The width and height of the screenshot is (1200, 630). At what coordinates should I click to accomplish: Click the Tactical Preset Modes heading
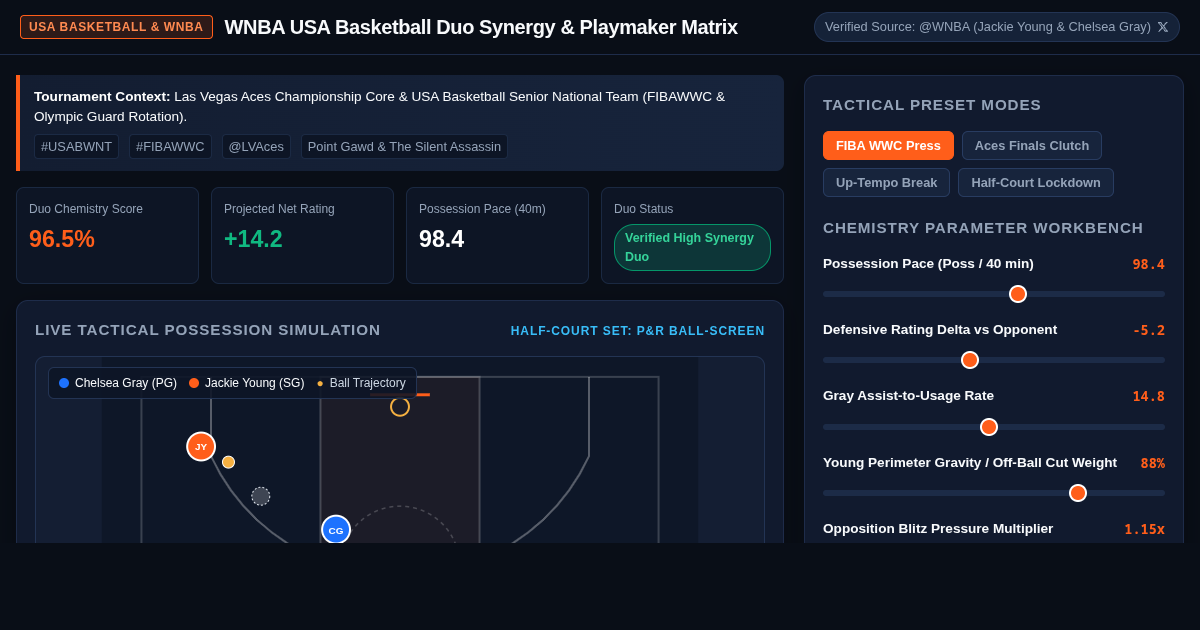(932, 104)
